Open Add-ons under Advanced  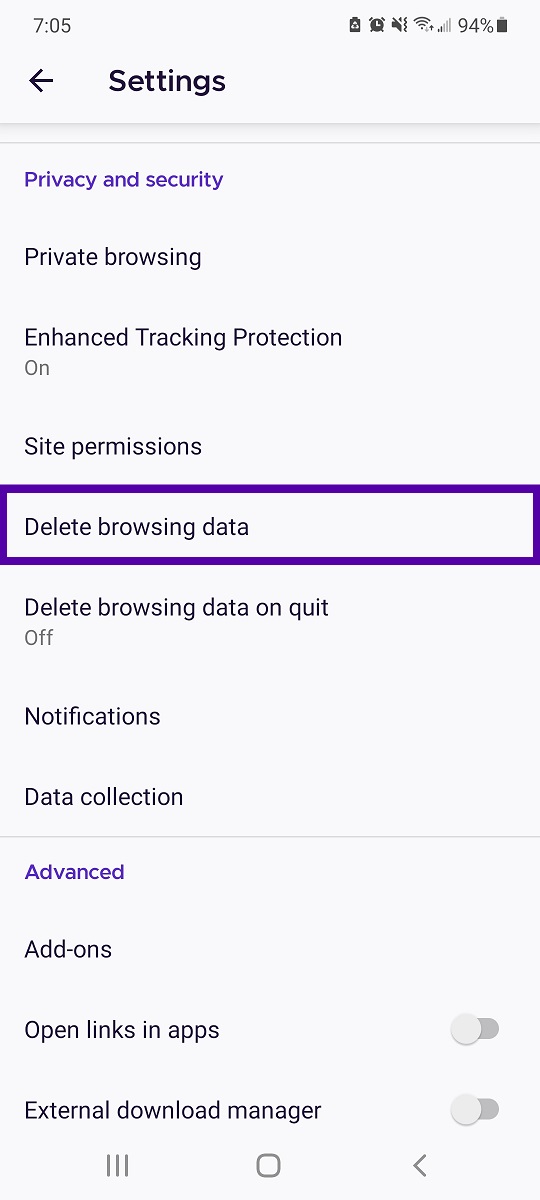tap(270, 949)
